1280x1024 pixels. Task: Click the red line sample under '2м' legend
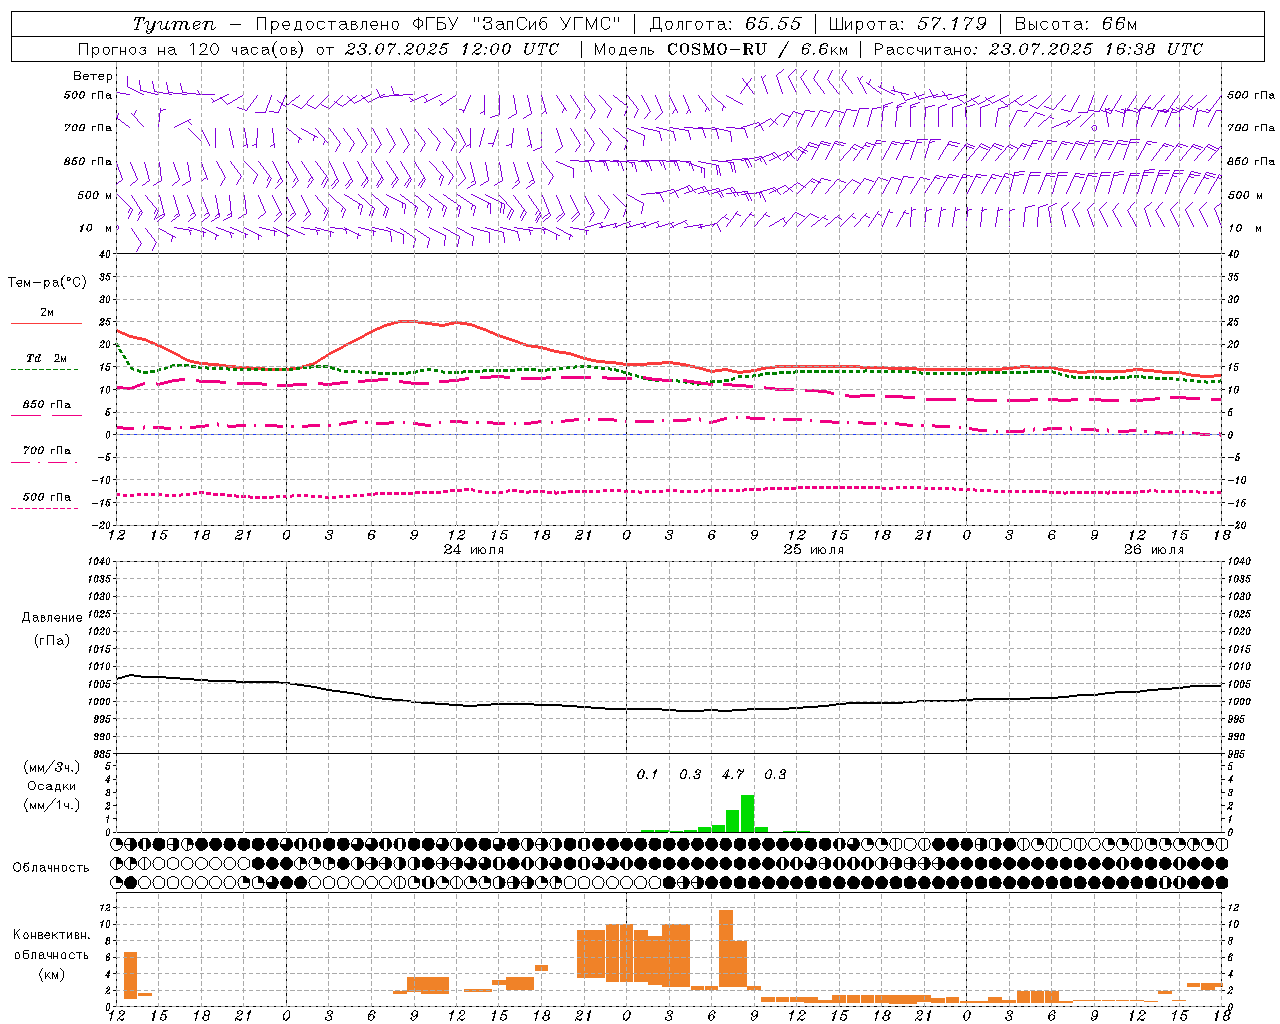(47, 324)
